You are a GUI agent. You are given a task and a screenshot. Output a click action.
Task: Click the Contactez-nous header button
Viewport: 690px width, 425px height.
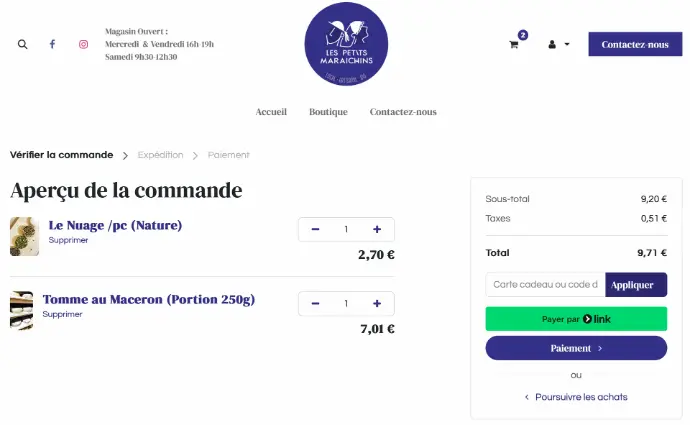coord(635,44)
